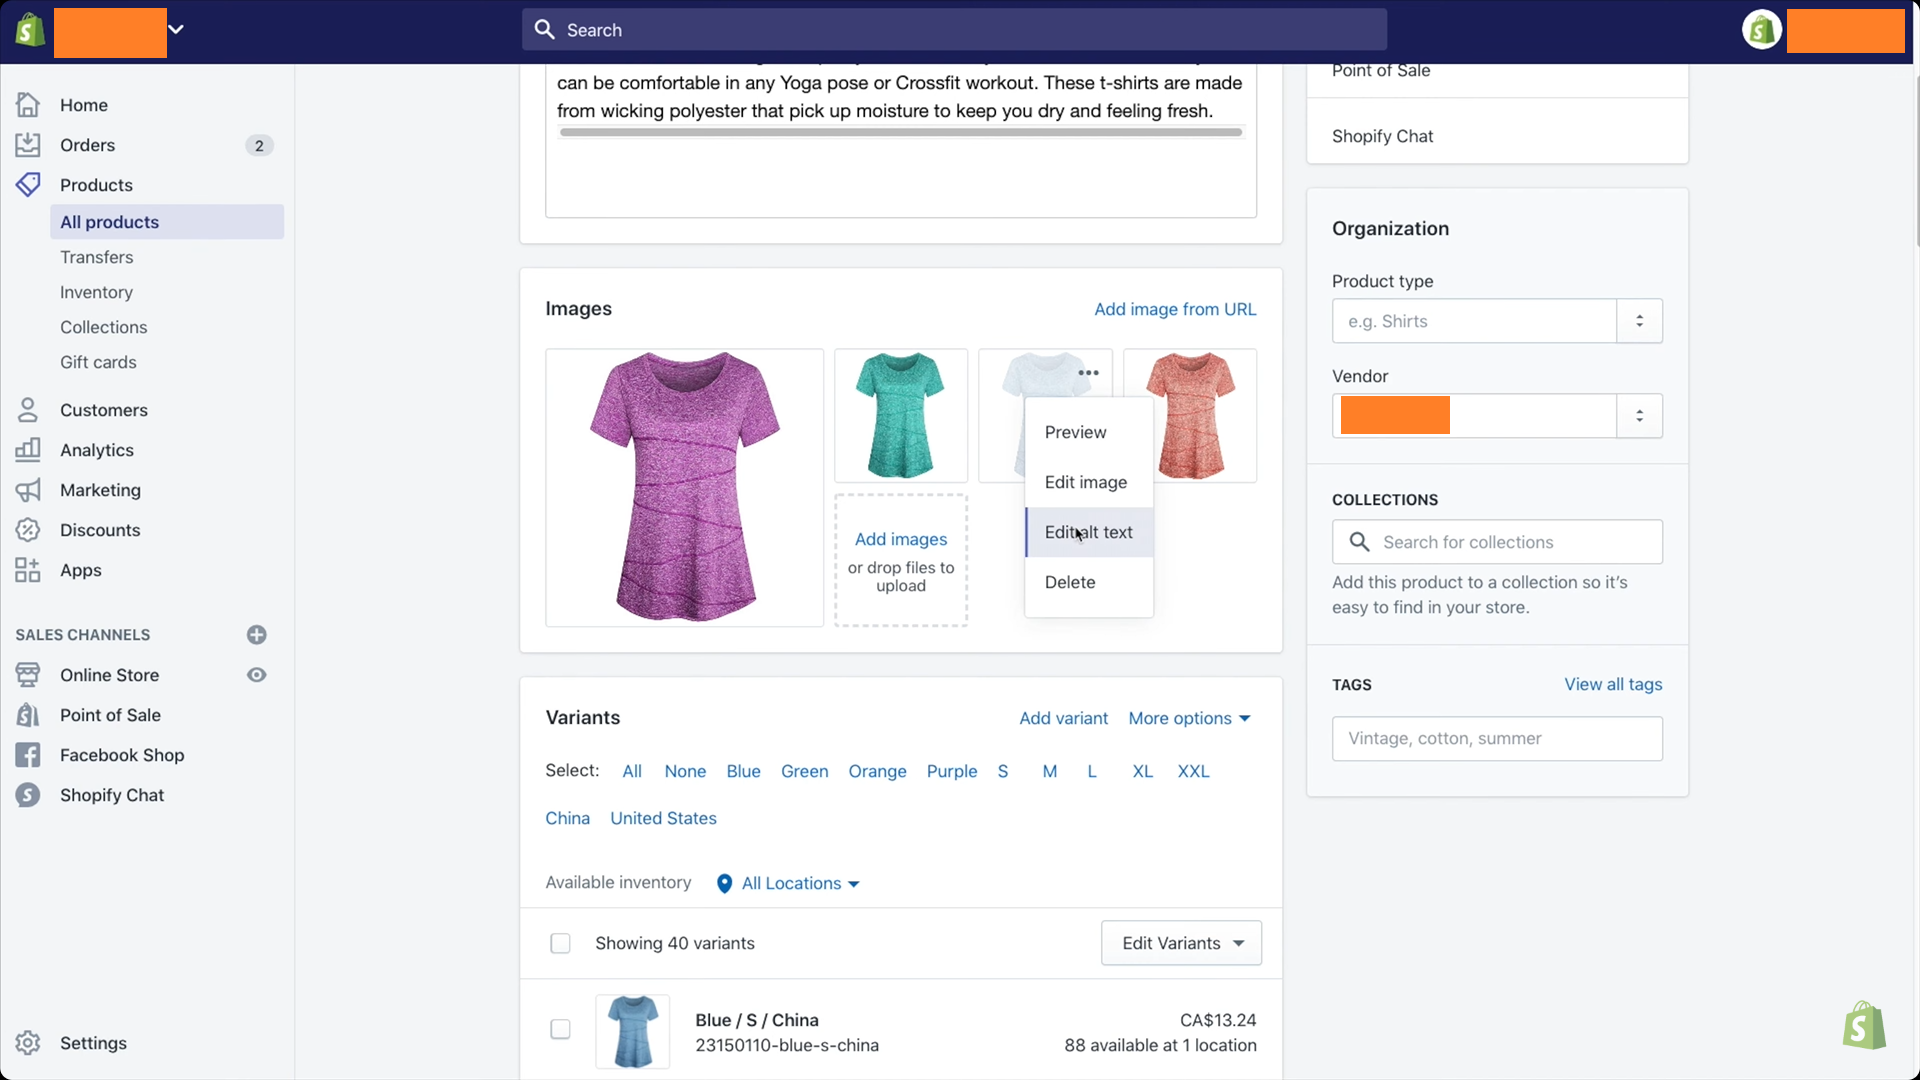Open the More options variants dropdown
This screenshot has width=1920, height=1080.
click(x=1187, y=717)
